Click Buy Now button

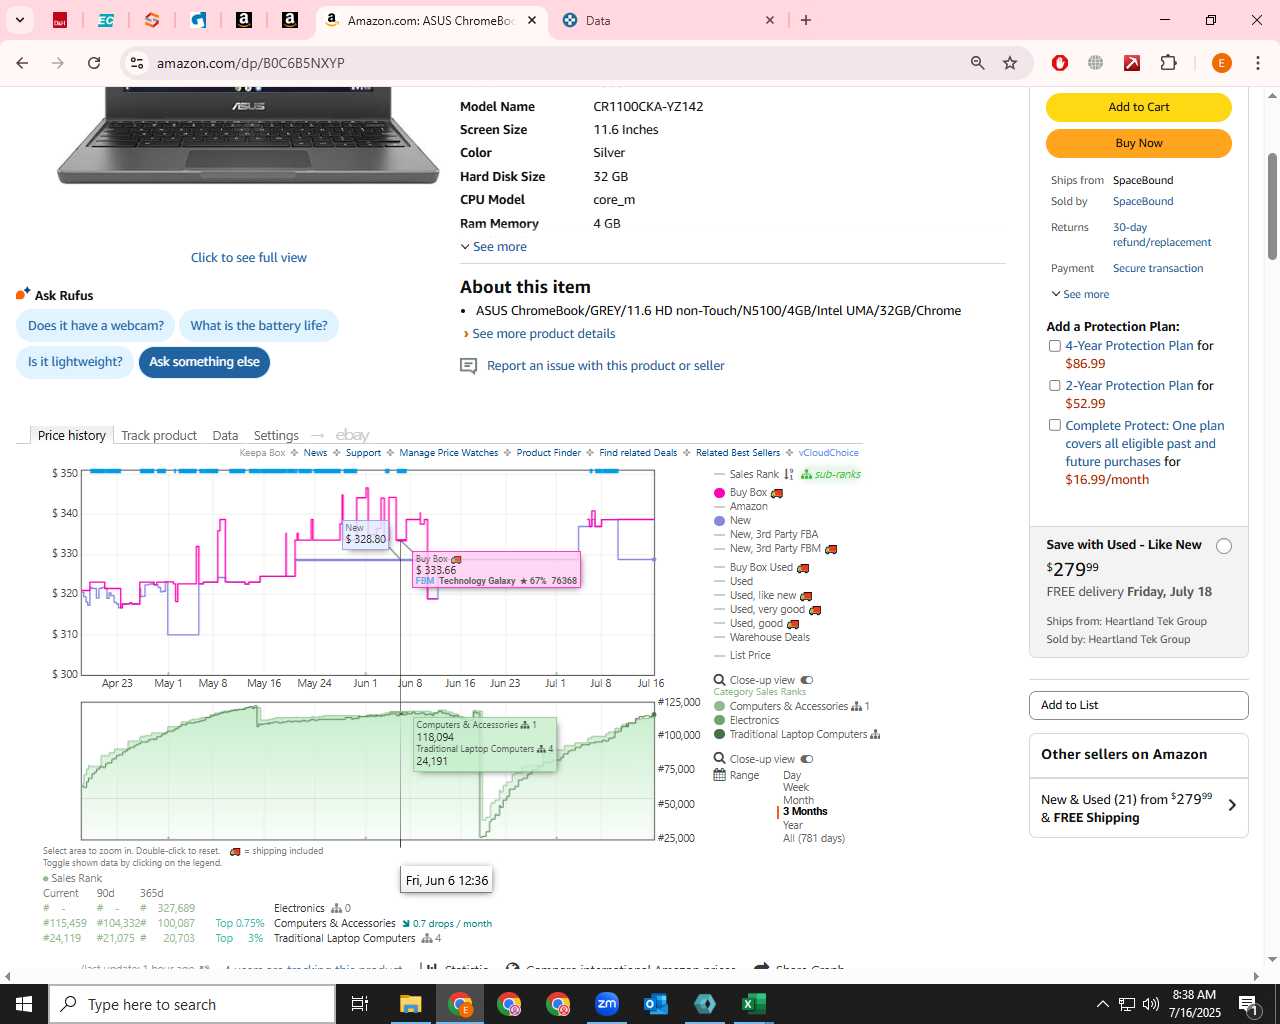(x=1138, y=143)
